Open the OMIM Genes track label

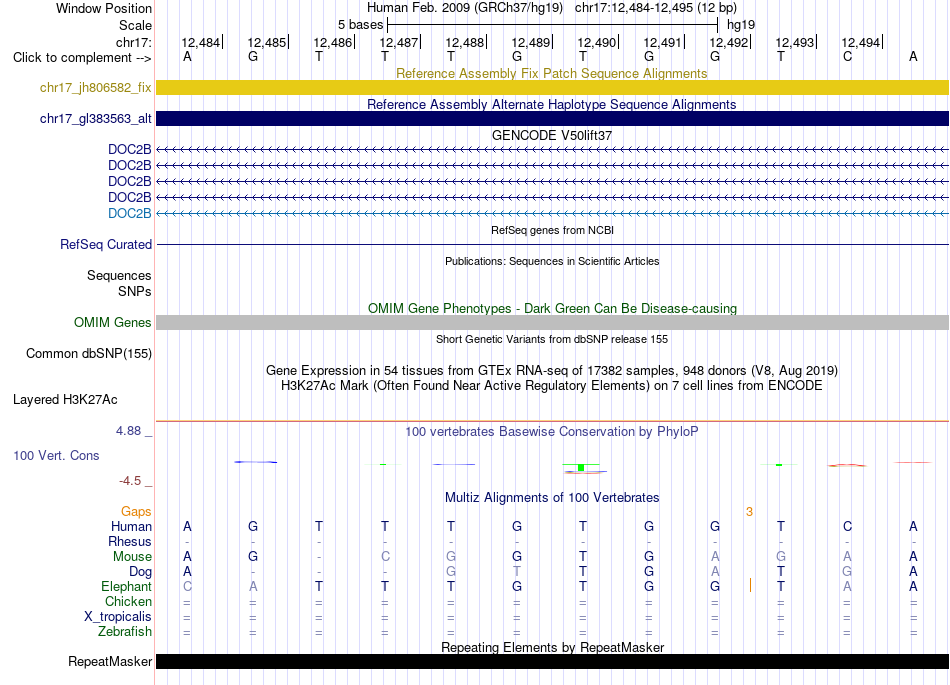tap(112, 322)
